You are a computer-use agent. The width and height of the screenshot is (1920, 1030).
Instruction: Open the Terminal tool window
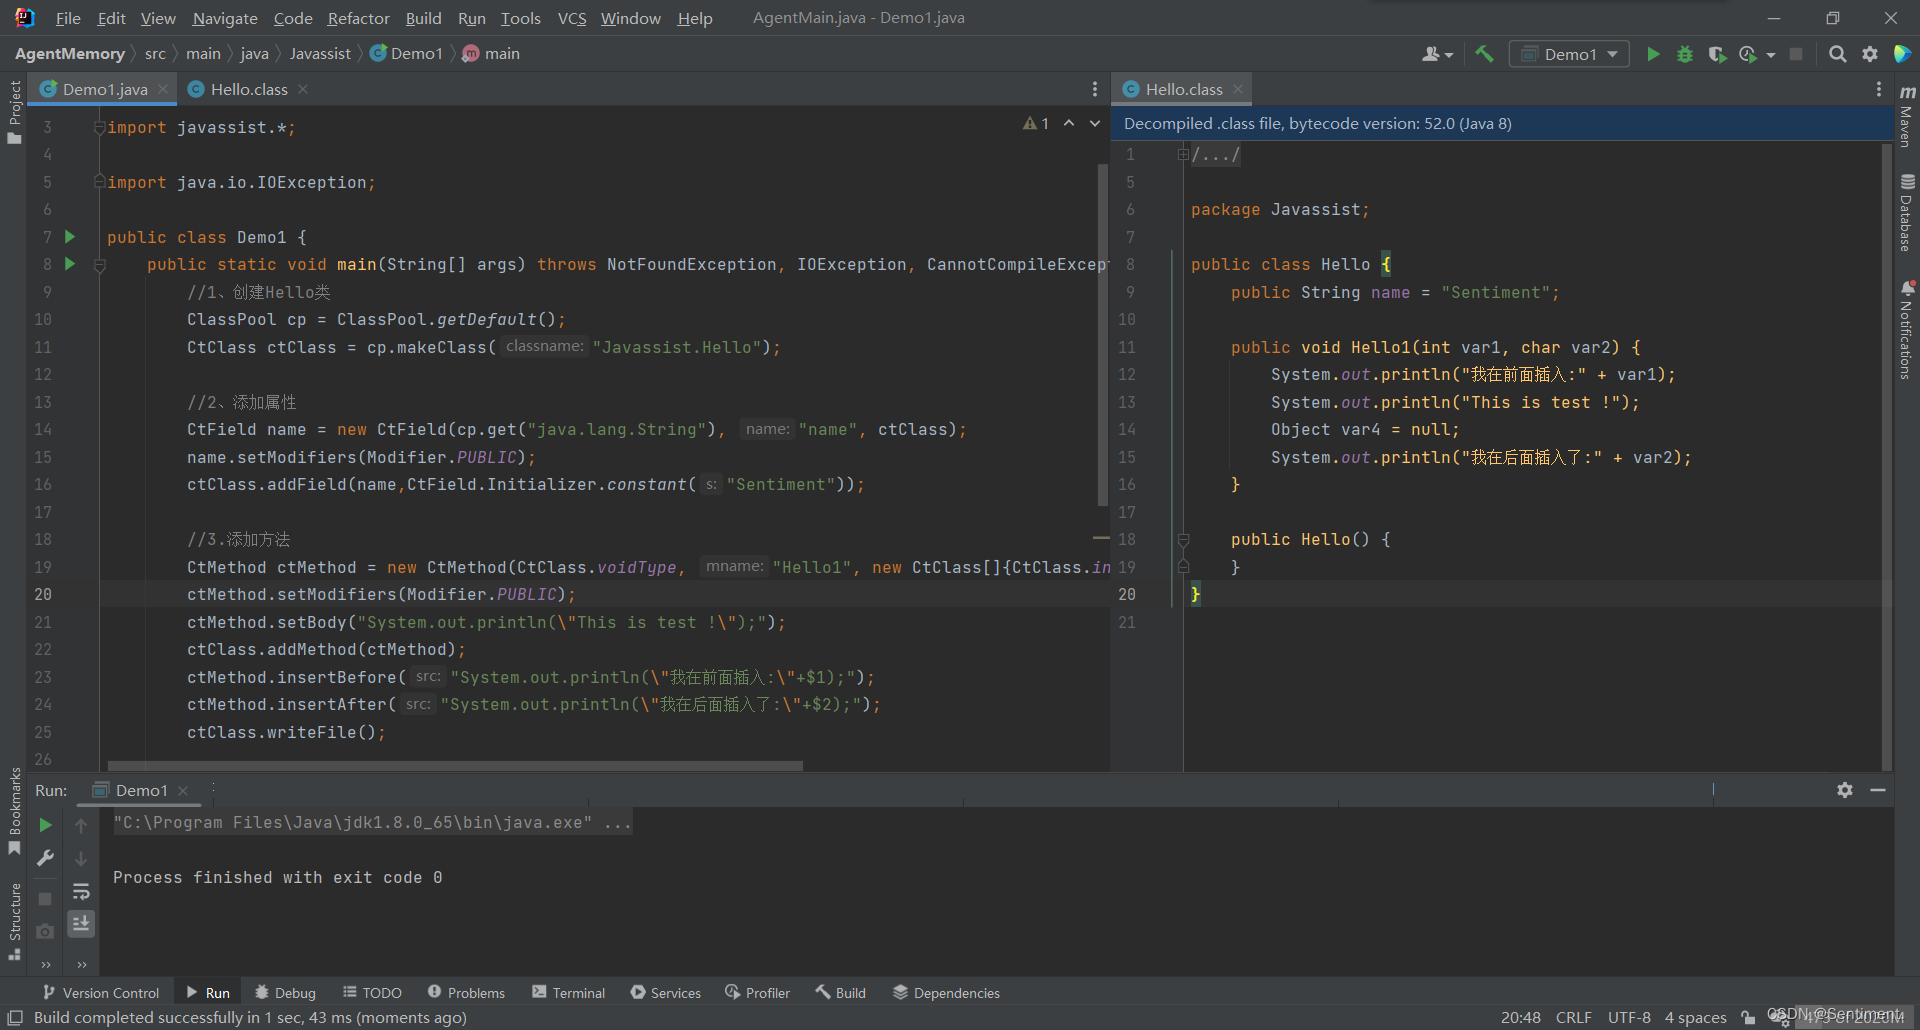point(568,992)
